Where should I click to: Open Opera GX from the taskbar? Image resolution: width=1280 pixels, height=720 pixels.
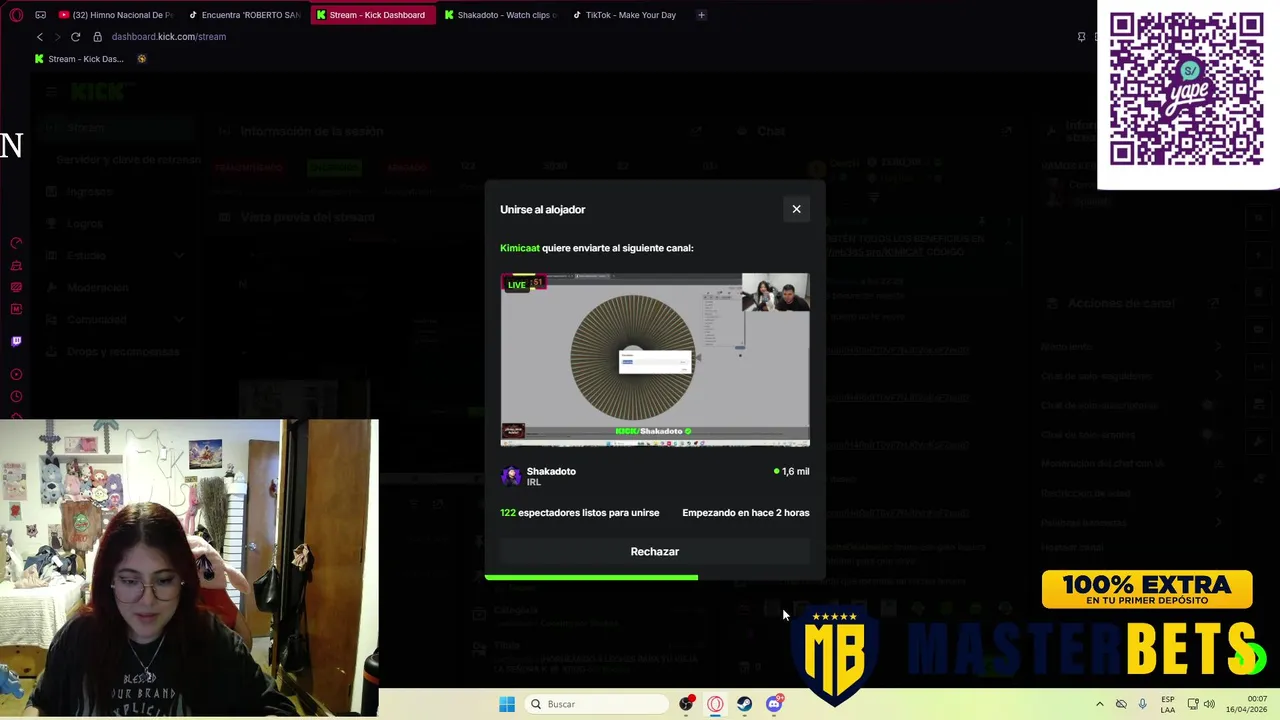pyautogui.click(x=715, y=704)
